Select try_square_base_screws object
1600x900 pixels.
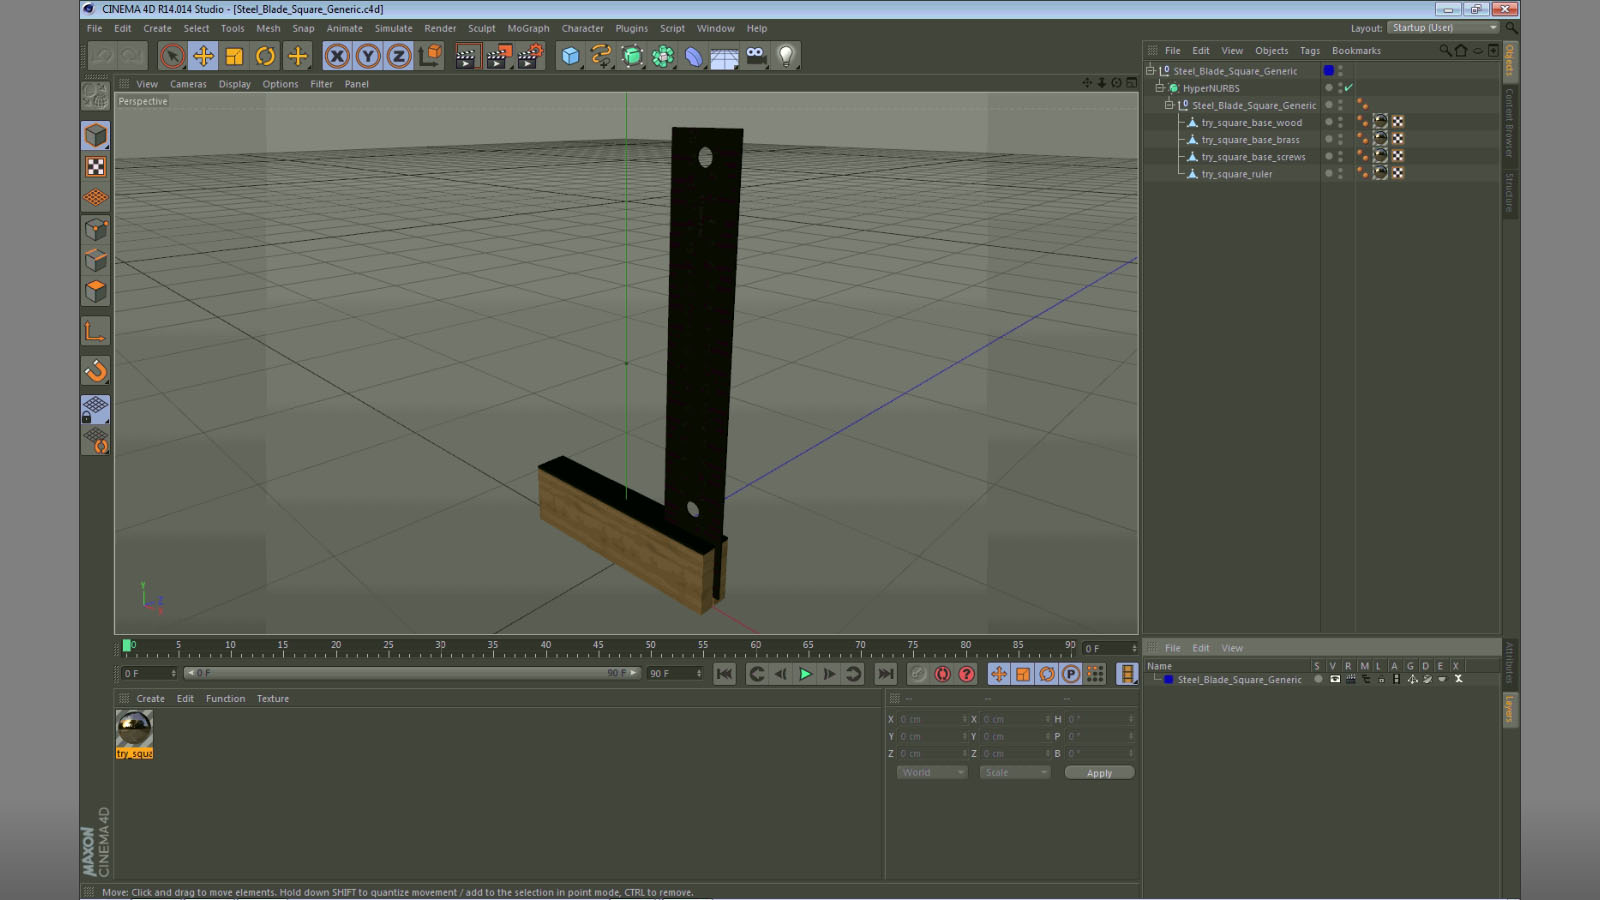(x=1253, y=157)
